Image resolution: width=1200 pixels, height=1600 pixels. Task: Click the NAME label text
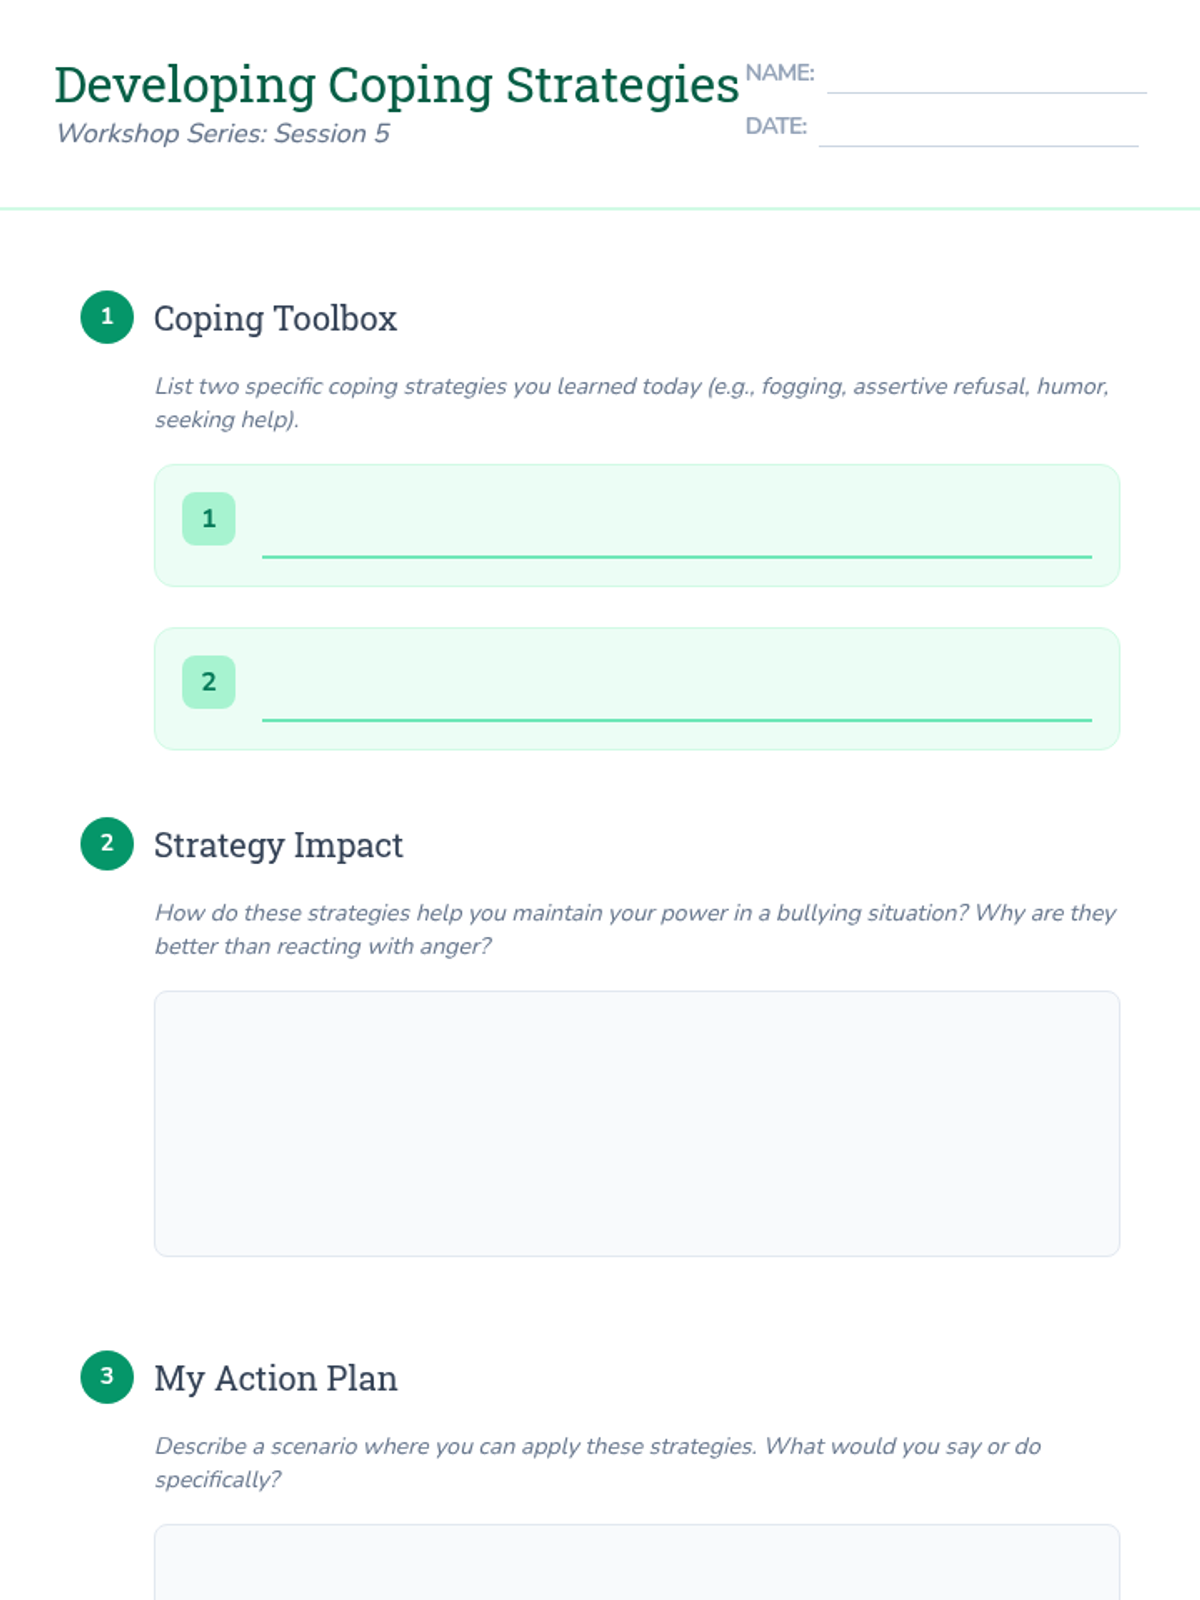(780, 73)
